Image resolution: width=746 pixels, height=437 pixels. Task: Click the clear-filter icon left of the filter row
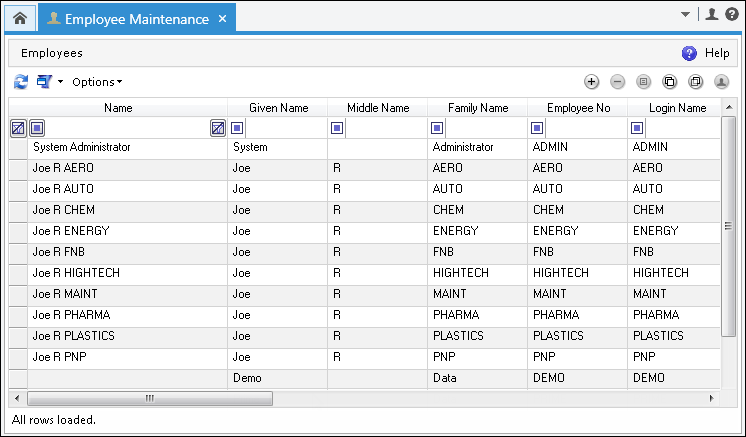pyautogui.click(x=18, y=128)
